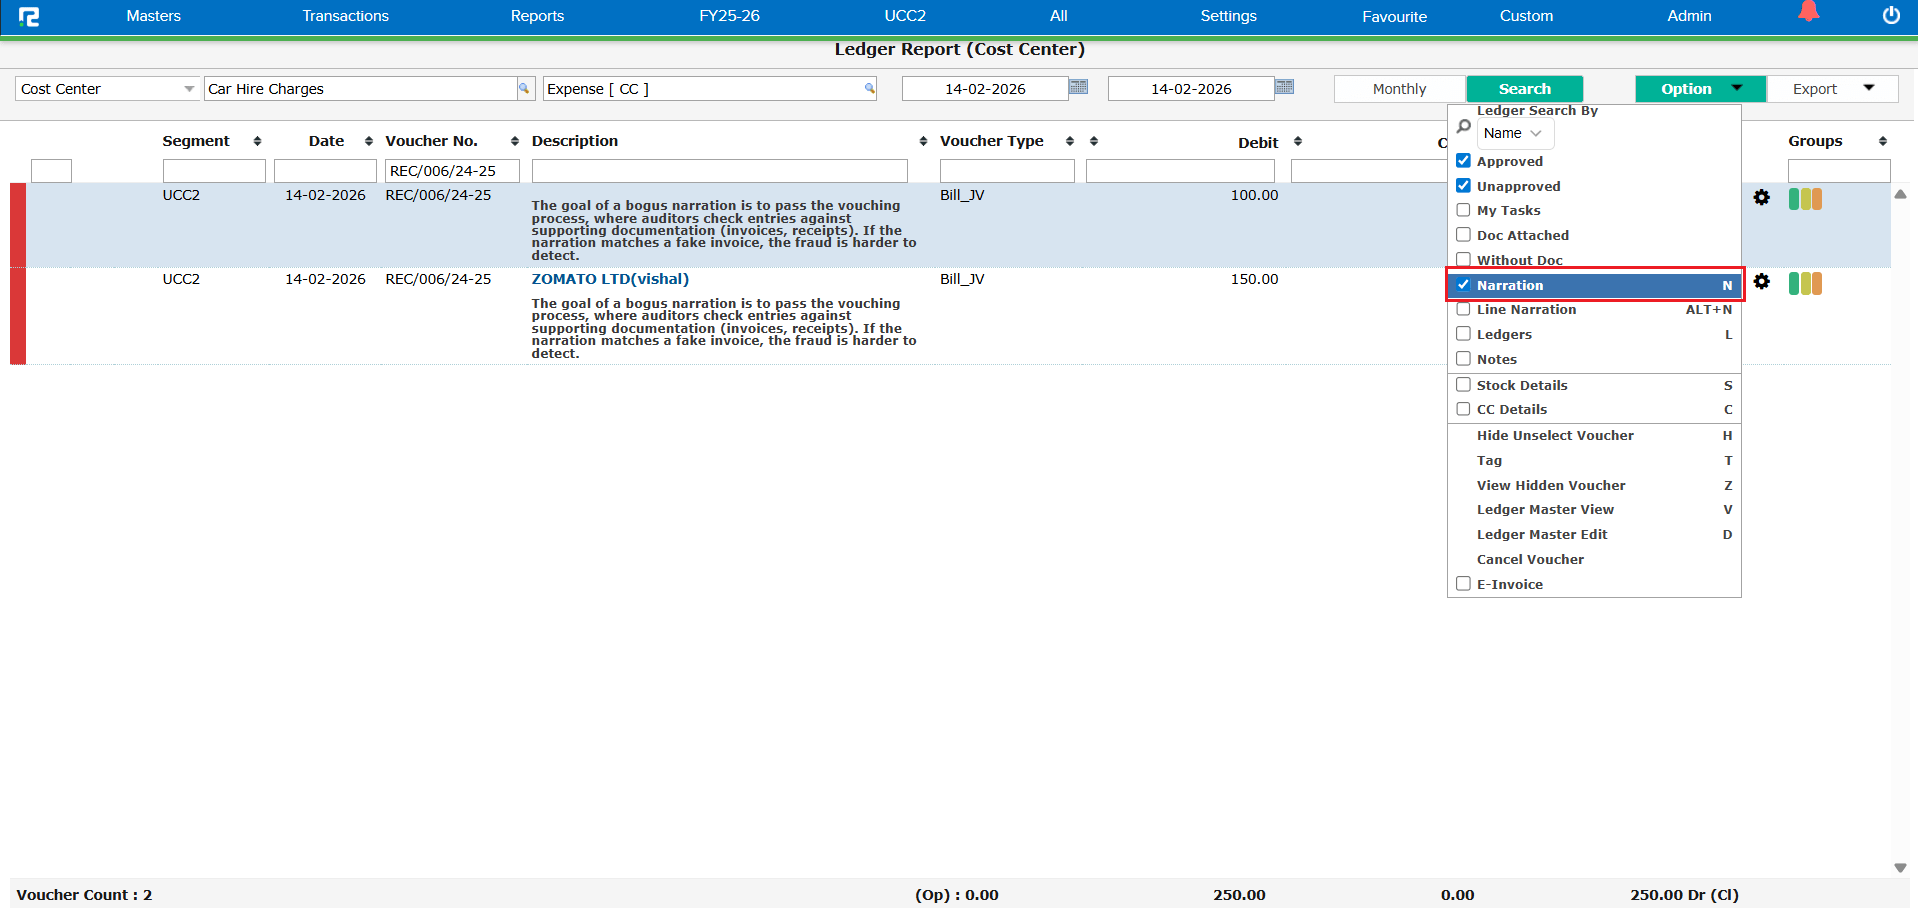Open the From date calendar picker

click(1078, 87)
